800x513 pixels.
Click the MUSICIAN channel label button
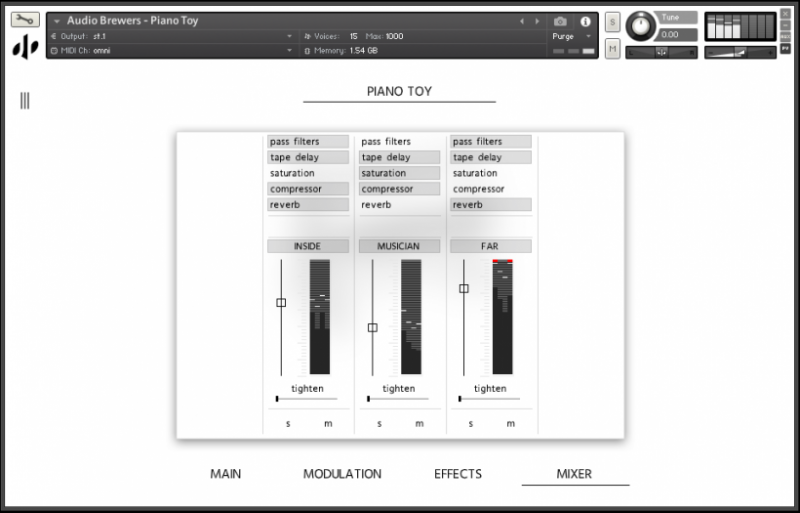click(x=399, y=246)
